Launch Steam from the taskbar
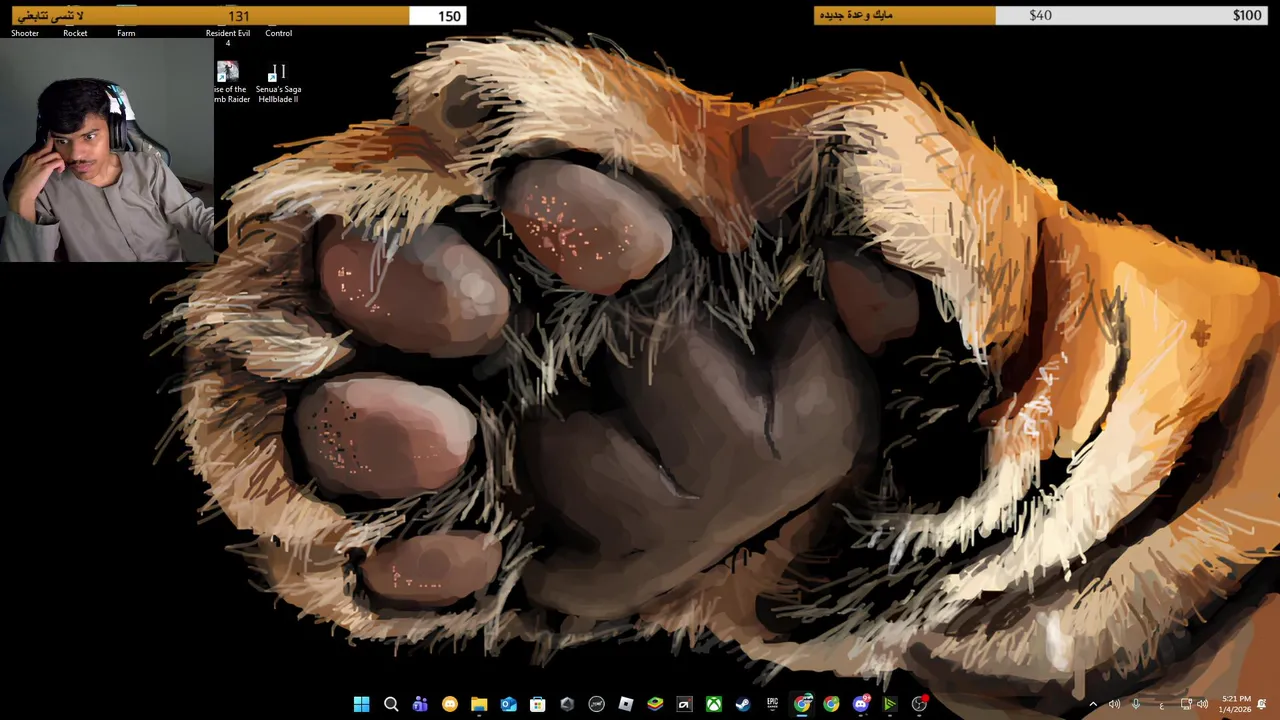 (743, 704)
